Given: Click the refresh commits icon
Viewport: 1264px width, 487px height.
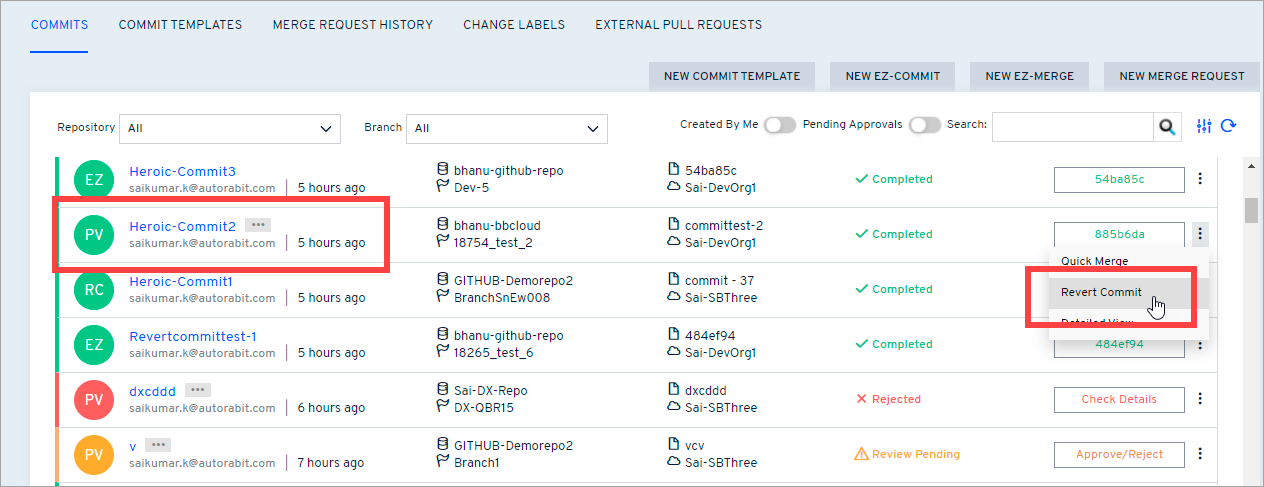Looking at the screenshot, I should point(1228,126).
